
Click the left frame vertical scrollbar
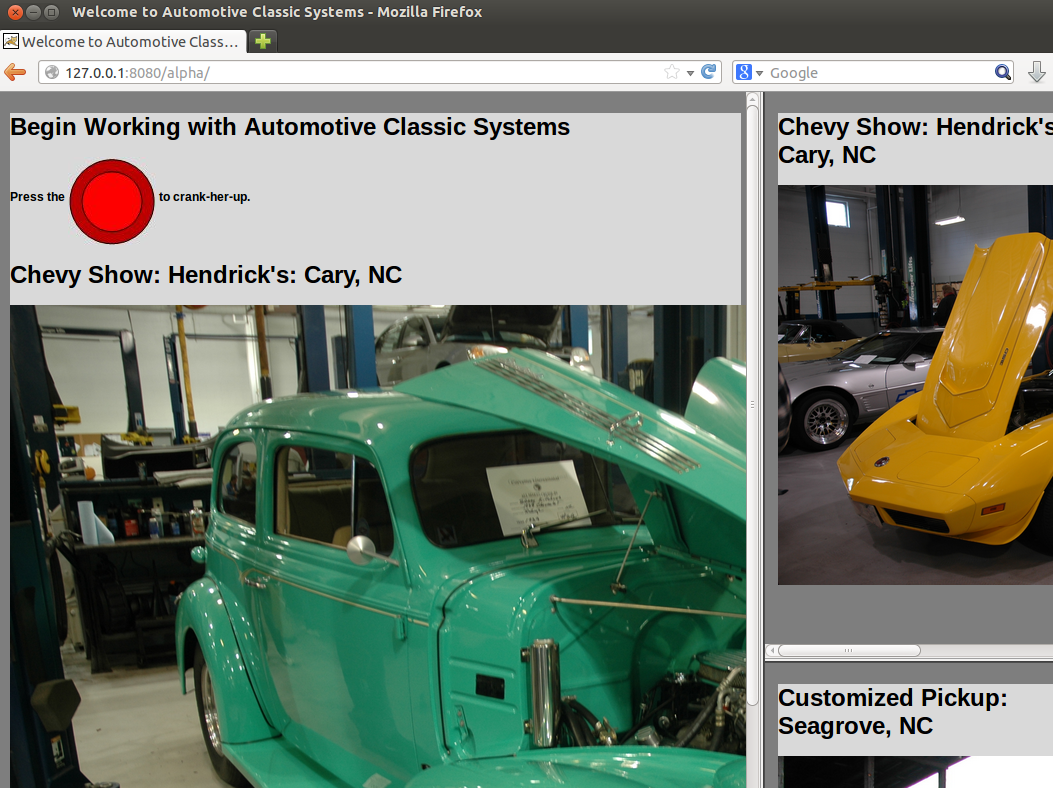click(752, 400)
